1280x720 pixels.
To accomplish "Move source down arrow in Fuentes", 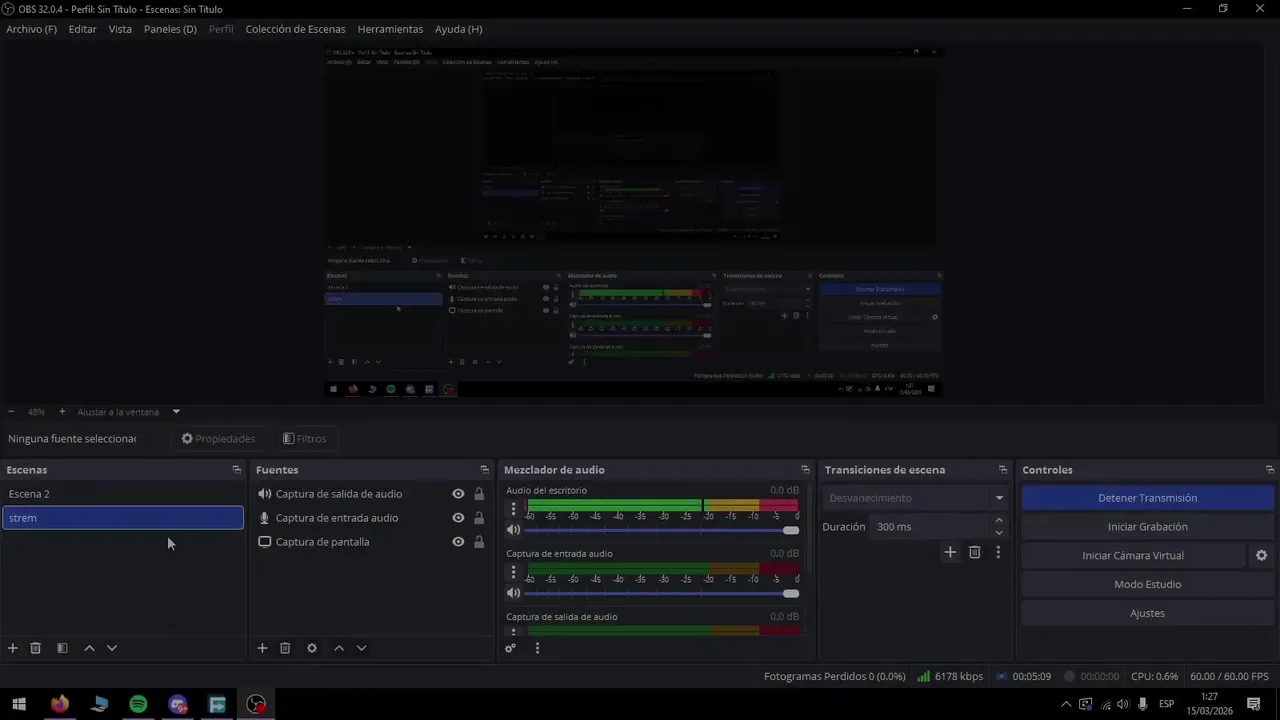I will click(x=362, y=648).
